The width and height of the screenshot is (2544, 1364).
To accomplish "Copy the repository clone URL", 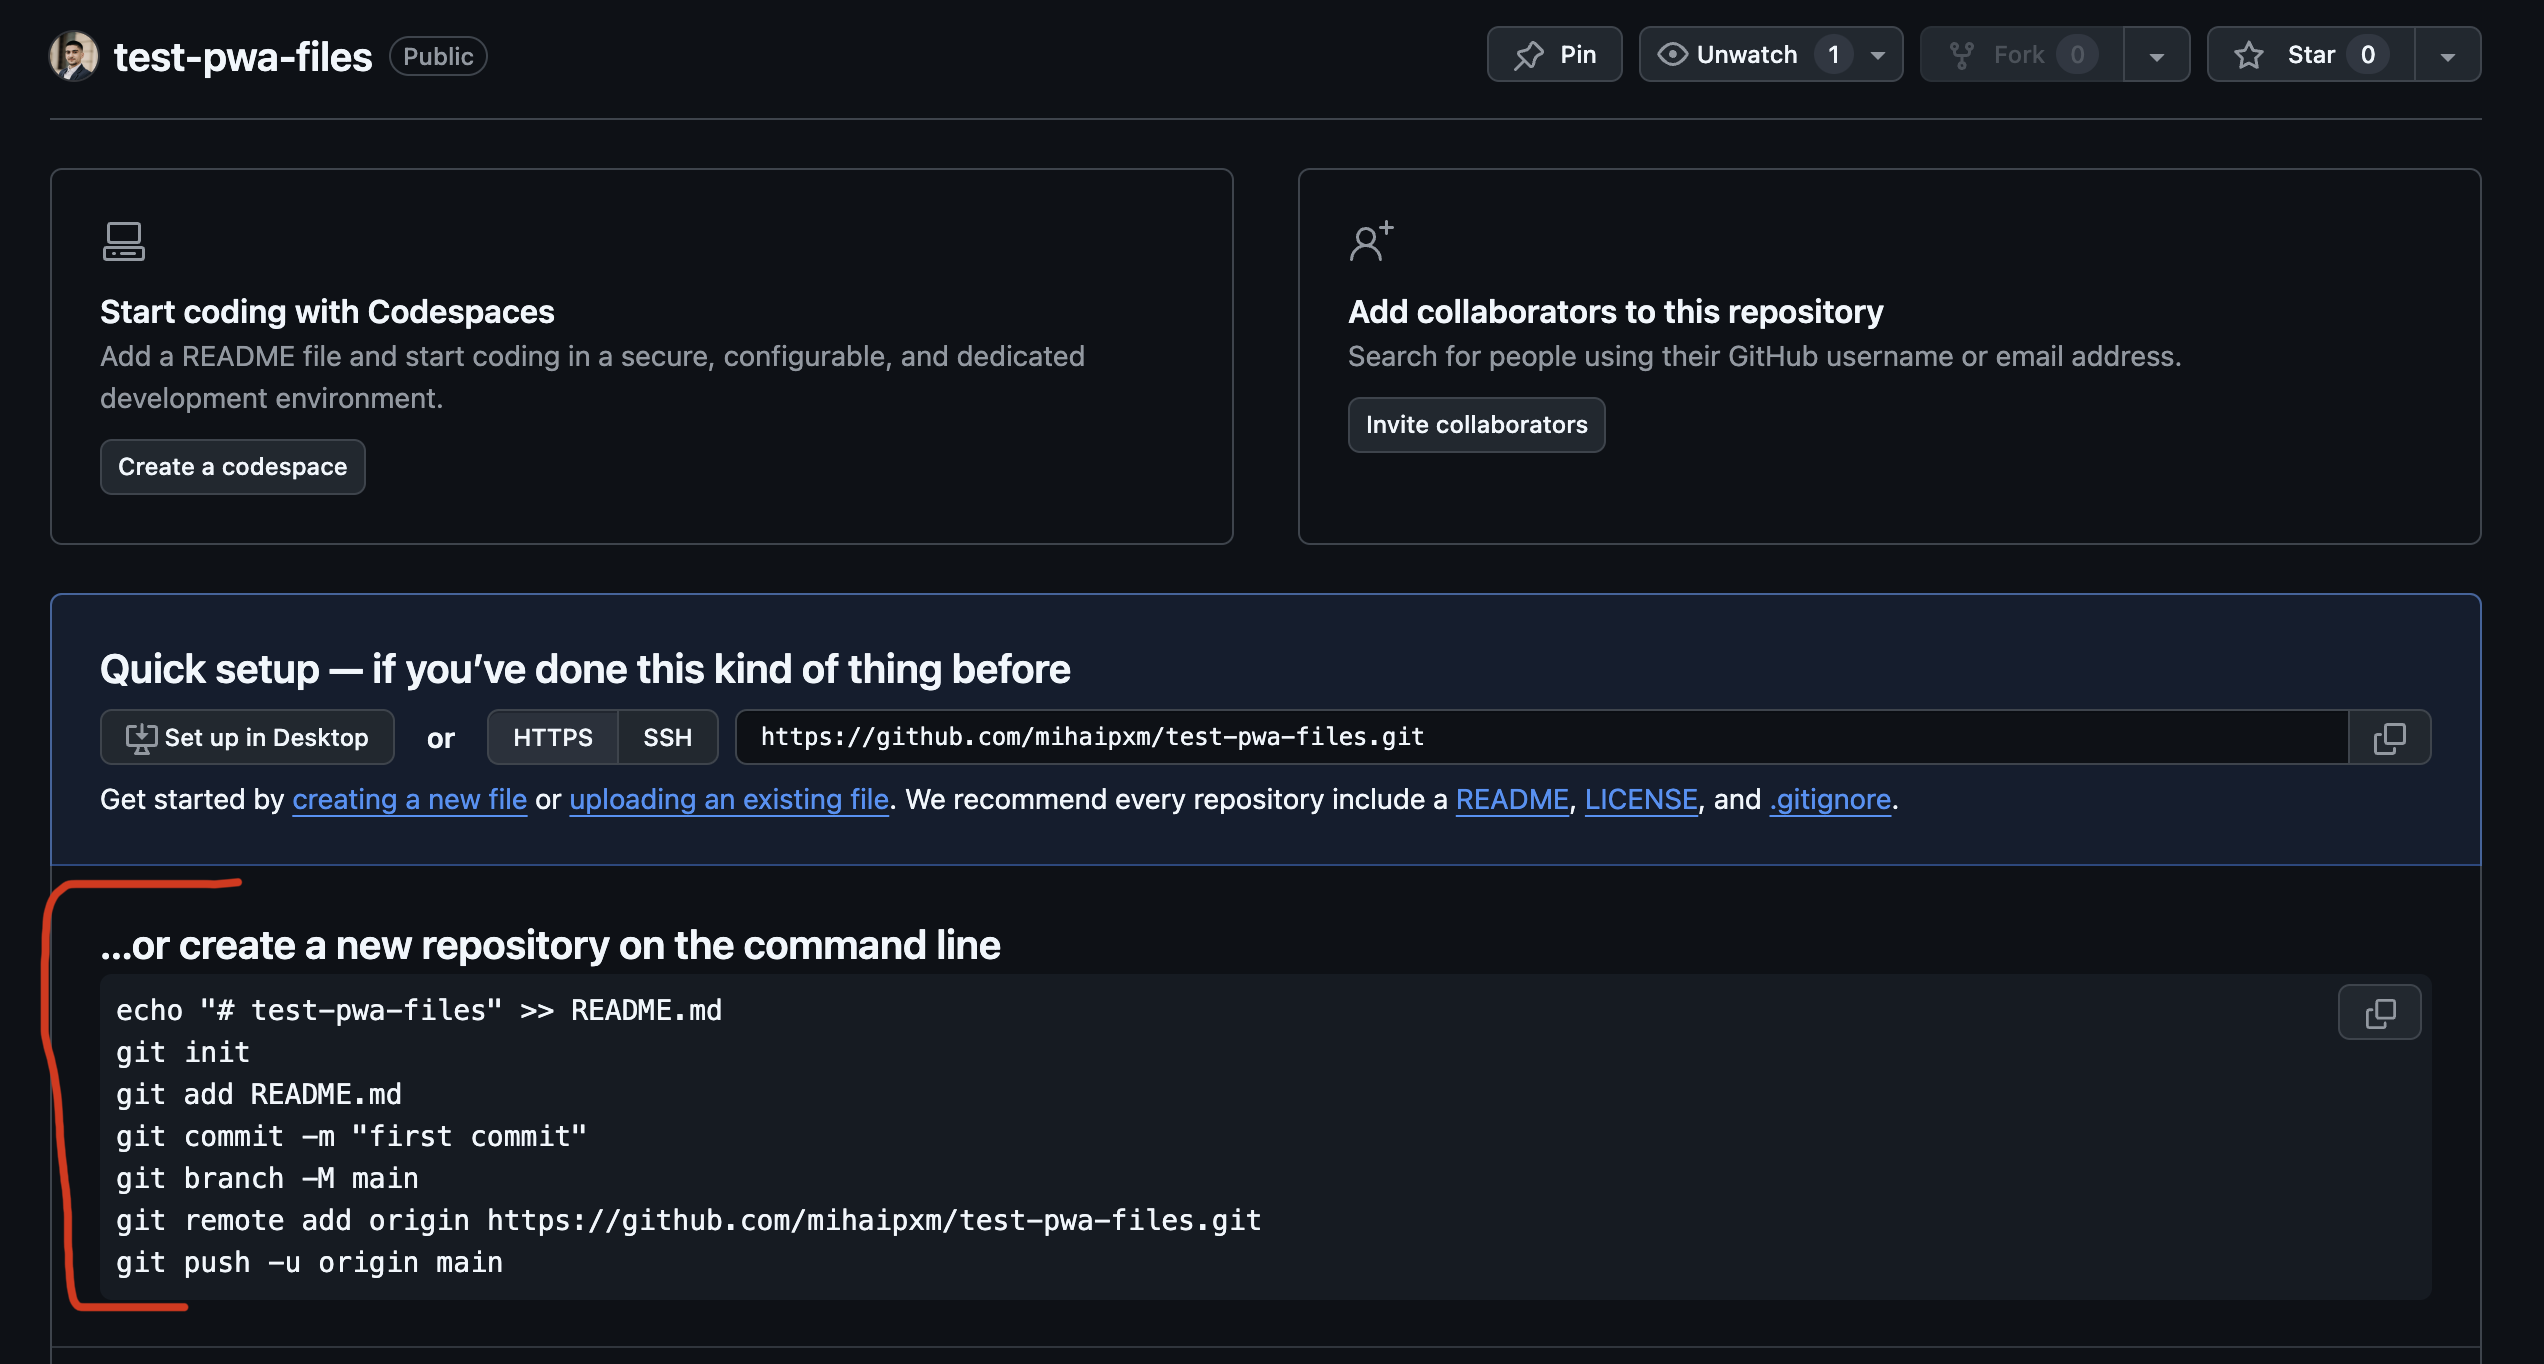I will (2390, 737).
